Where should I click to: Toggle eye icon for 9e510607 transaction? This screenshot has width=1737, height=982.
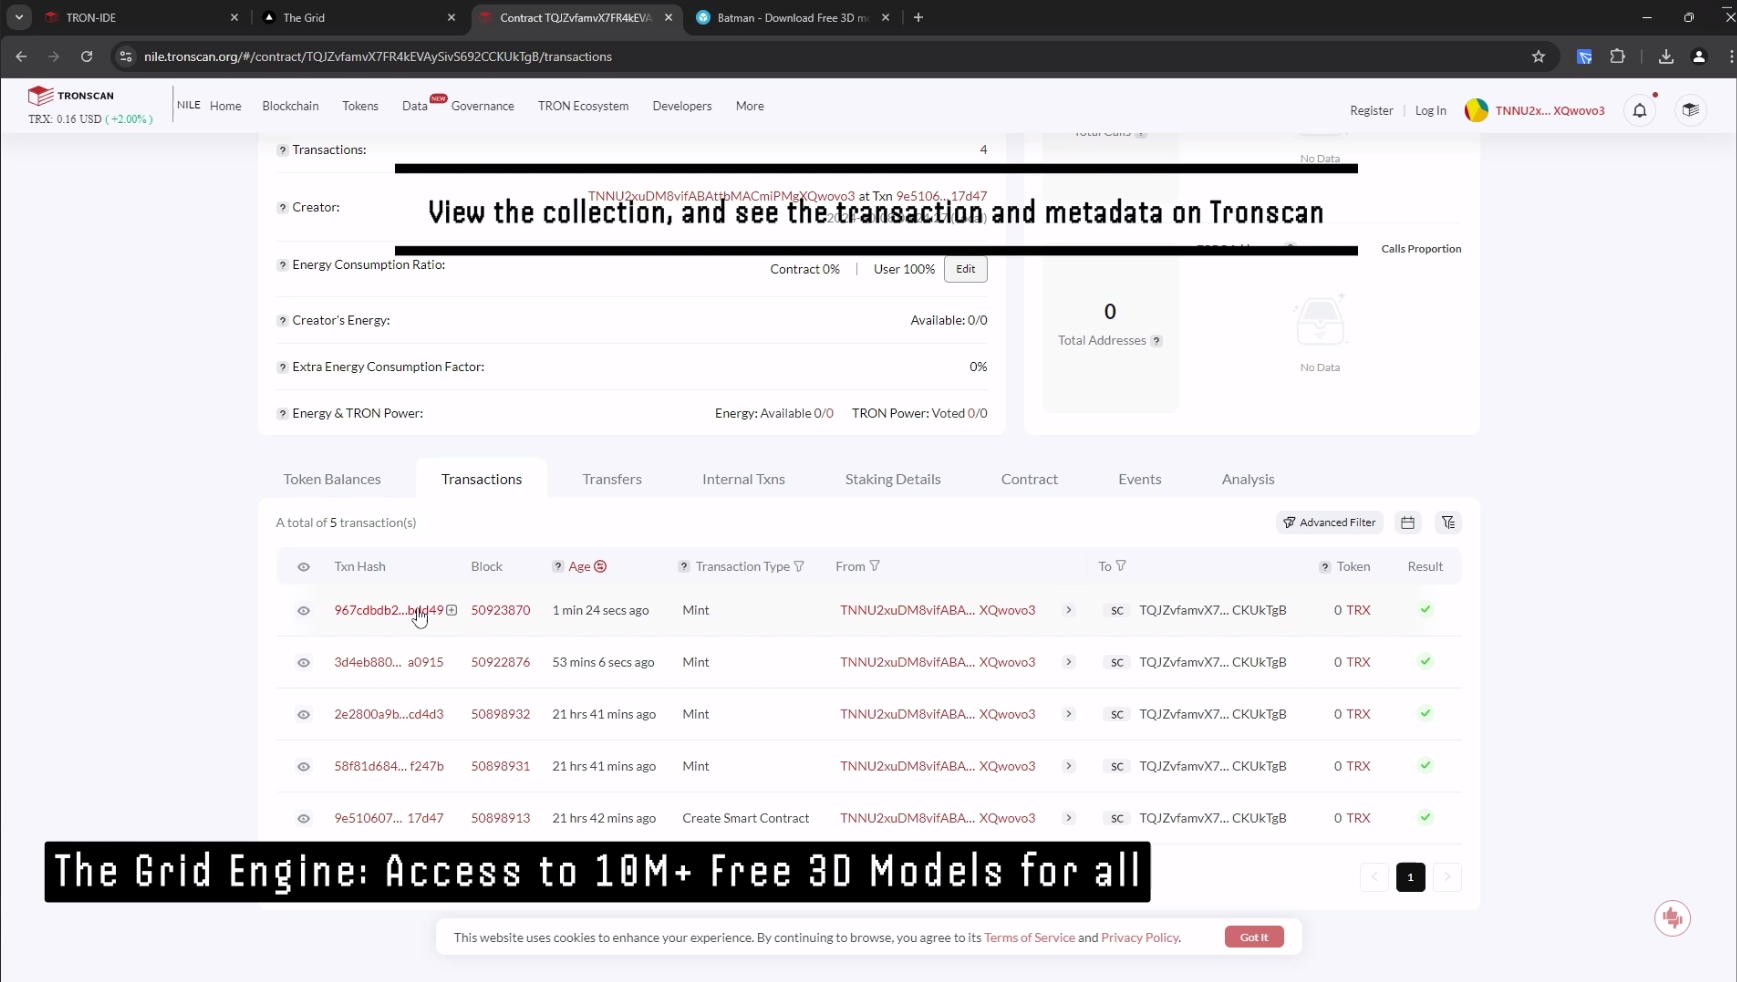coord(304,818)
